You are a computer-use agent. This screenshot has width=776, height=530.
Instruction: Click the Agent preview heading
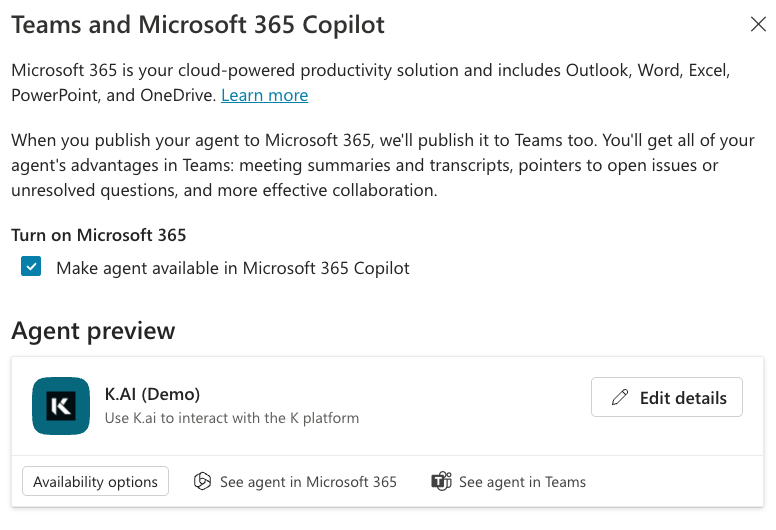(93, 331)
